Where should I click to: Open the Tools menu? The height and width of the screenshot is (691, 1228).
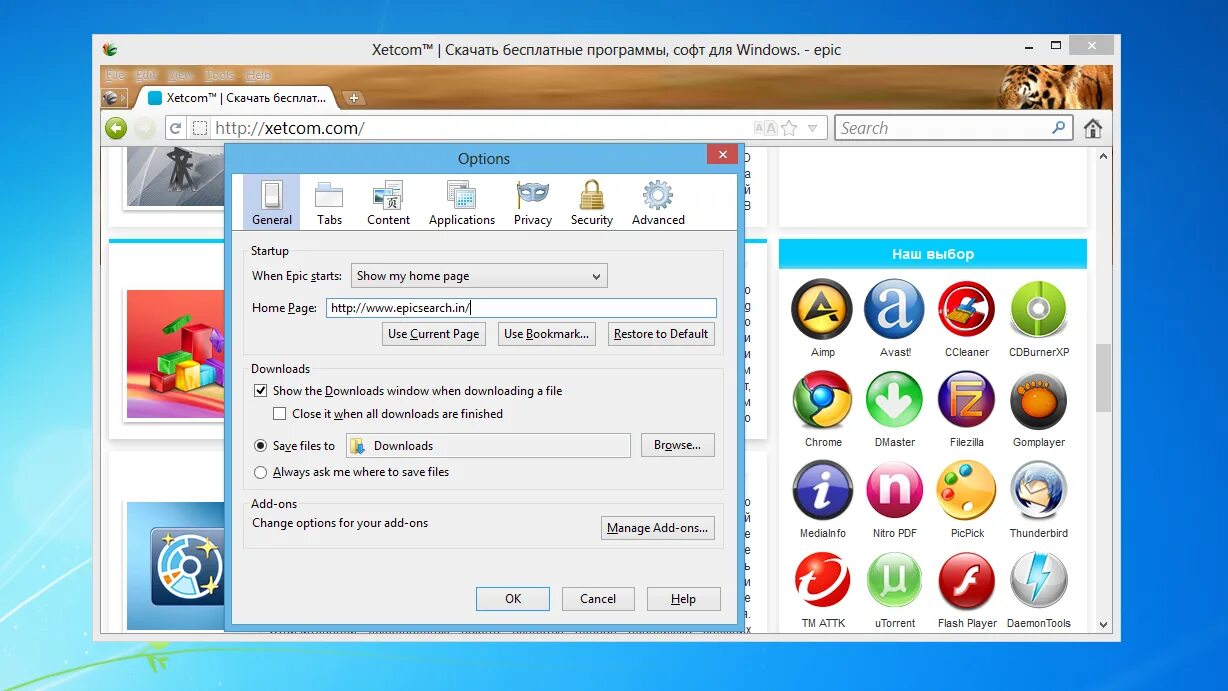(220, 76)
